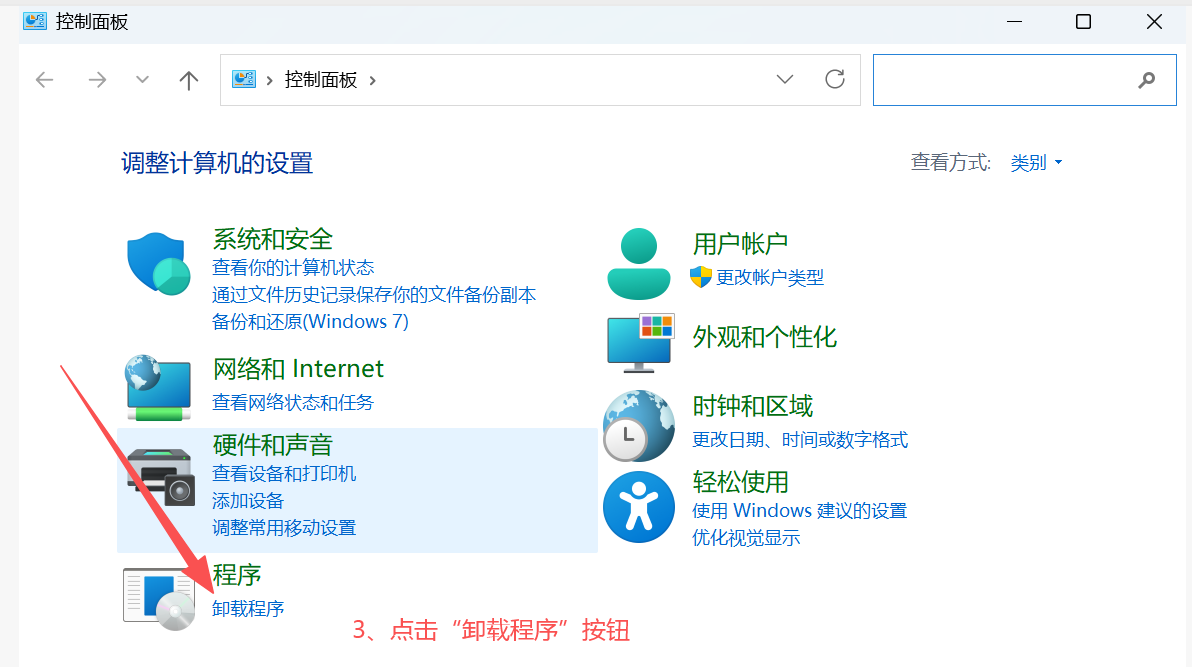This screenshot has height=667, width=1192.
Task: Click the accessibility icon for 轻松使用
Action: coord(638,507)
